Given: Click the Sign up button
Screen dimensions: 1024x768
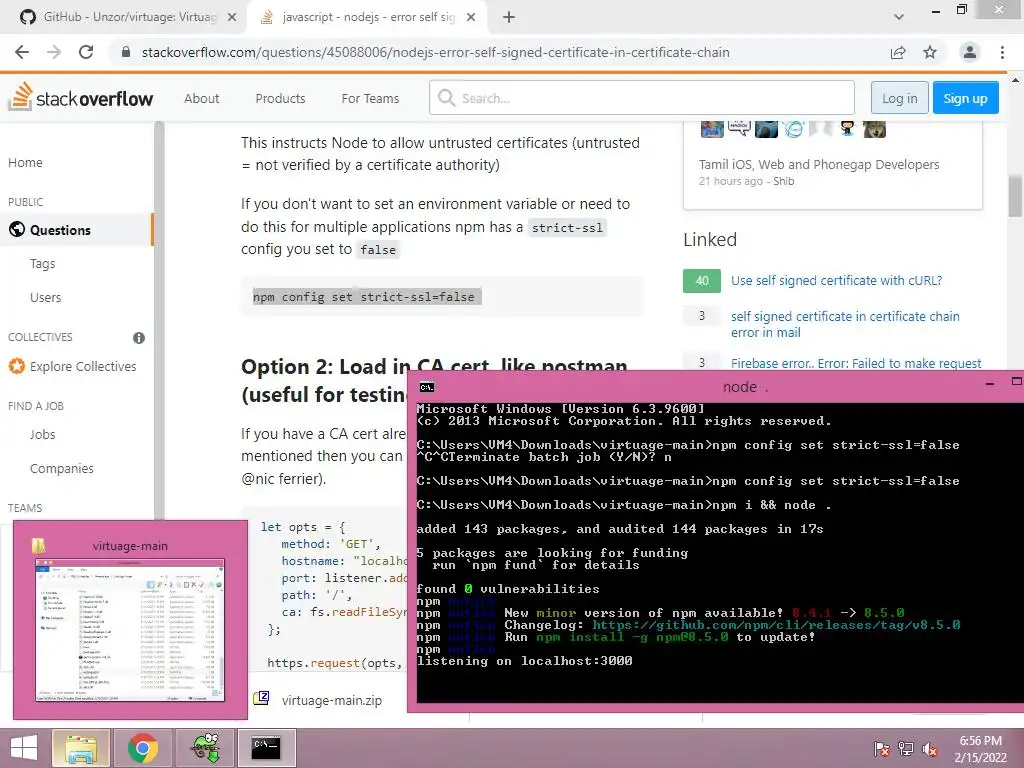Looking at the screenshot, I should click(965, 98).
